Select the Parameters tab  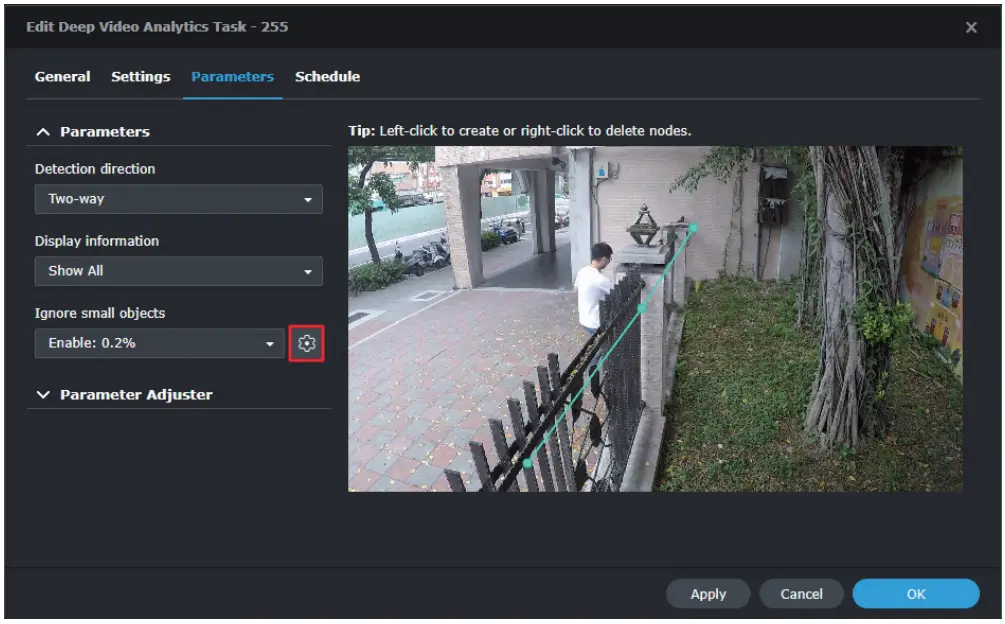coord(232,76)
